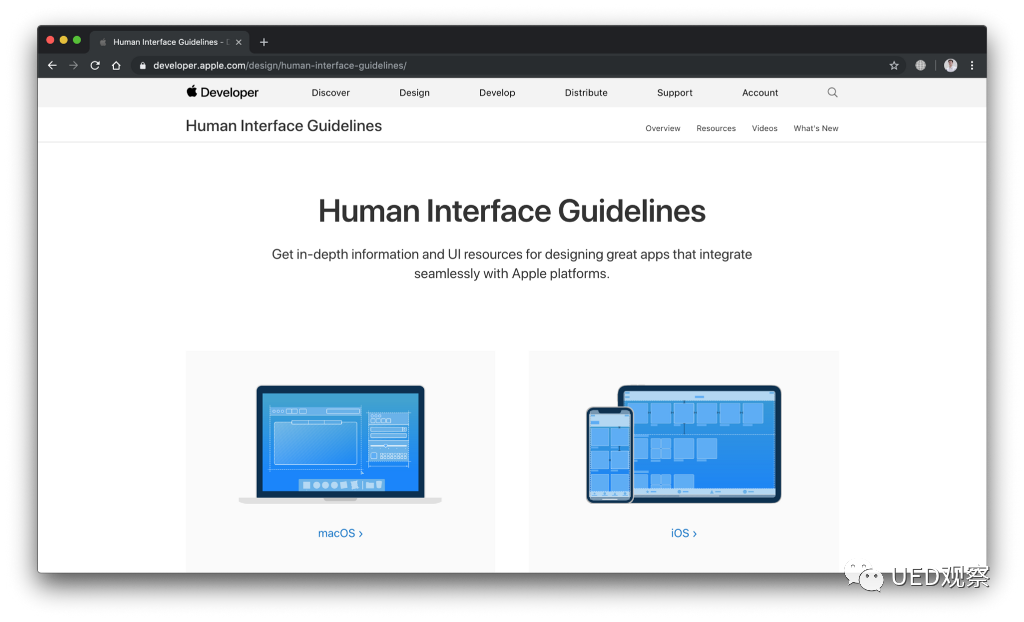
Task: Click the browser forward arrow
Action: pos(73,65)
